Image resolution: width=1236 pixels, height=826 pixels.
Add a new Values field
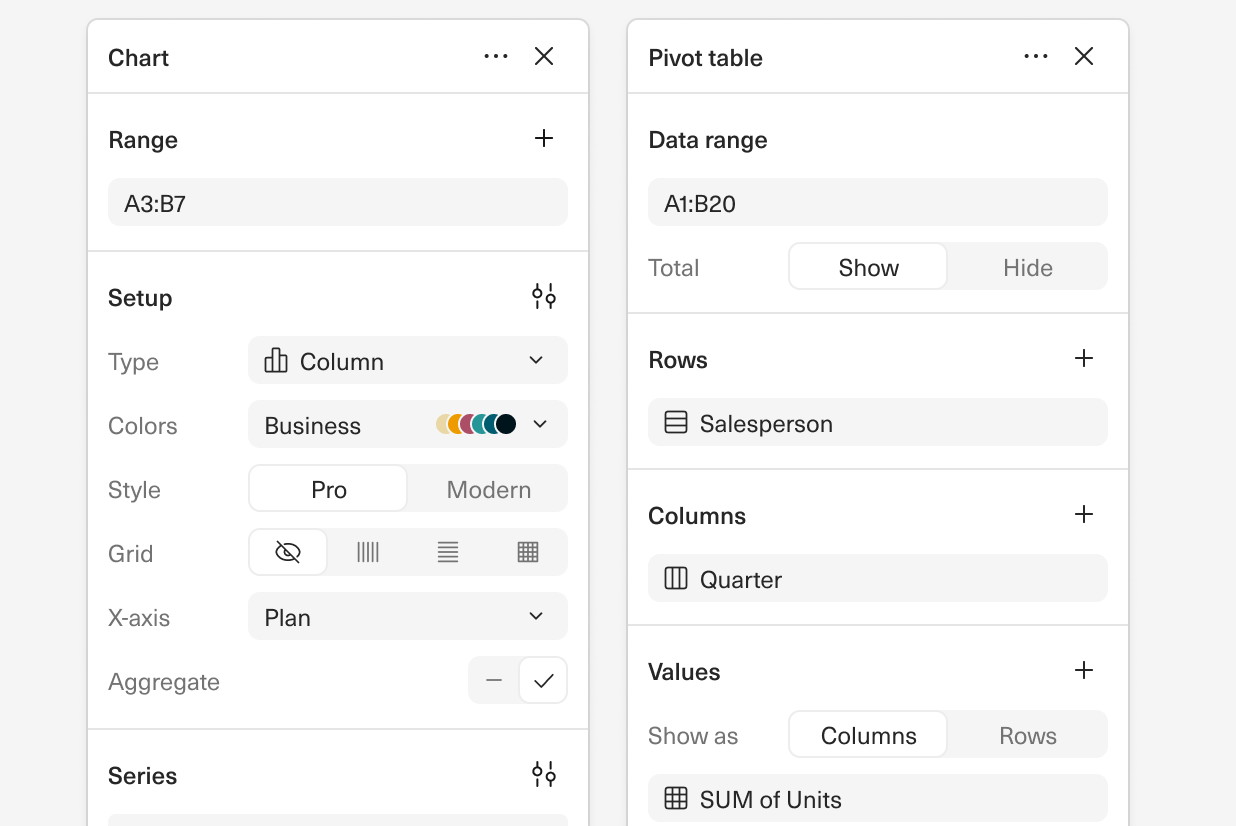(1084, 671)
